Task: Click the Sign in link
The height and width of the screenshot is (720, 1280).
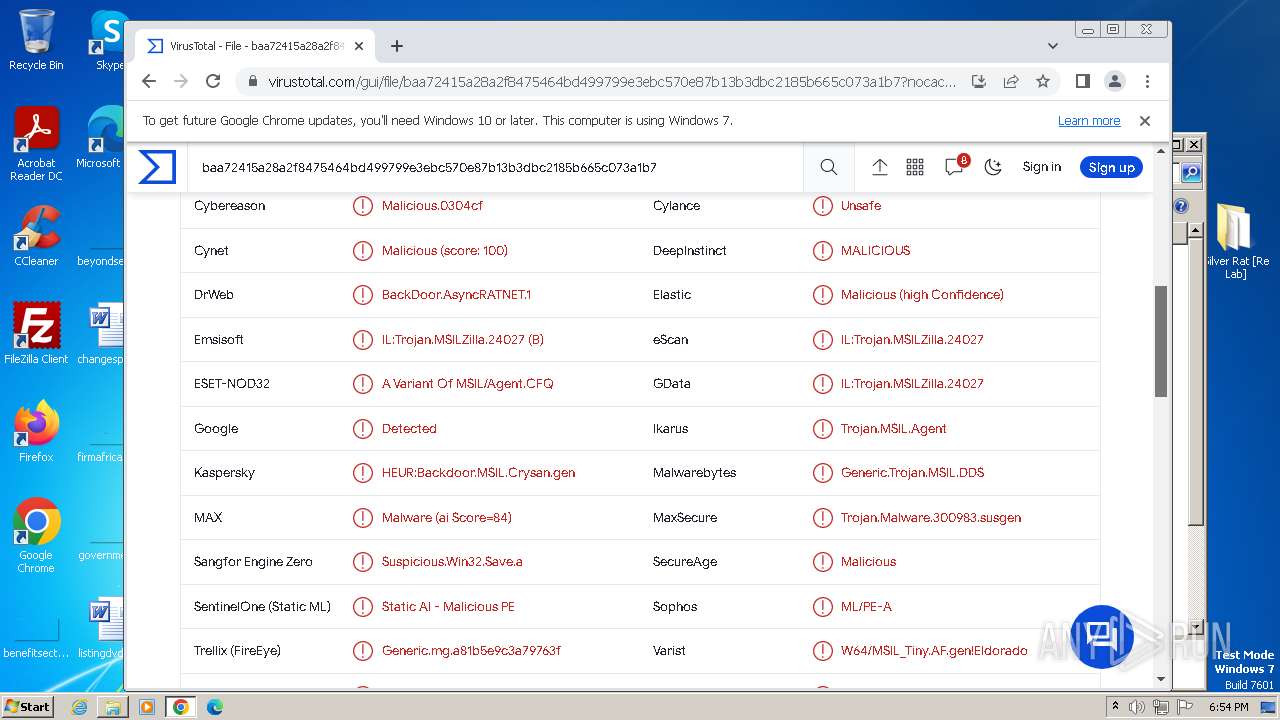Action: click(1042, 167)
